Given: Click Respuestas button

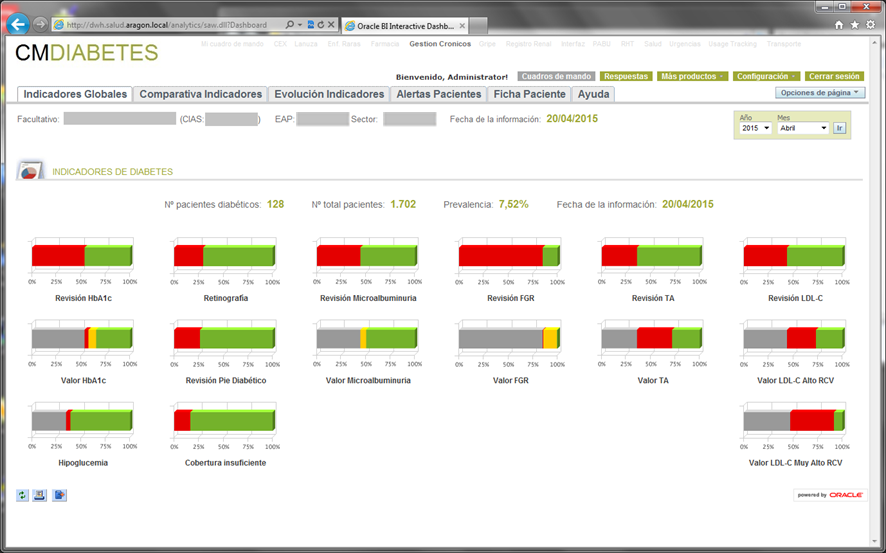Looking at the screenshot, I should coord(626,76).
